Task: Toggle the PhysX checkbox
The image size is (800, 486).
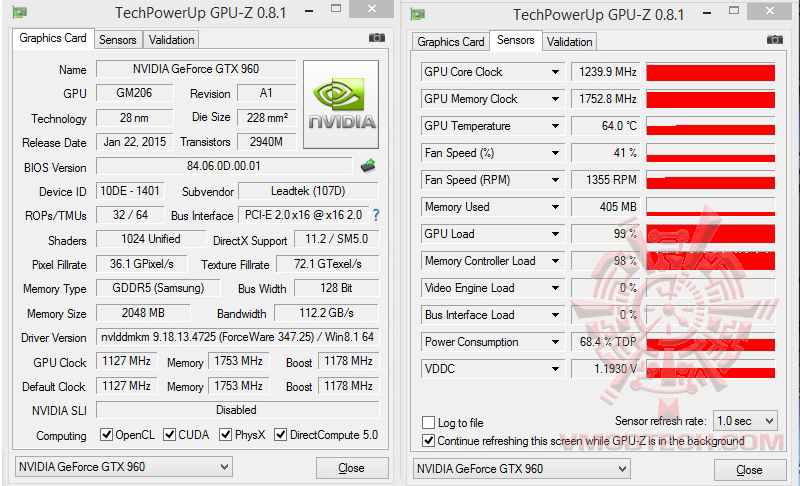Action: (226, 434)
